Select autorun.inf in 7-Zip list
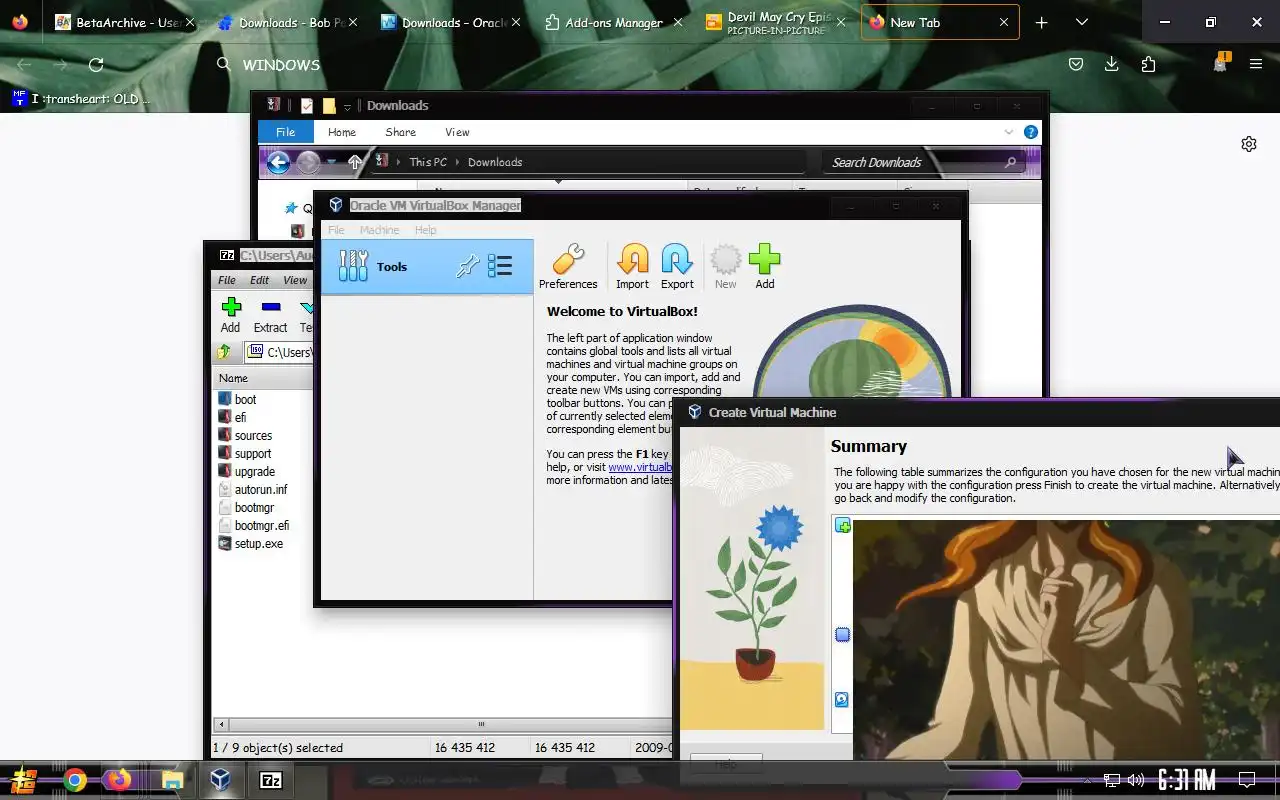Viewport: 1280px width, 800px height. pos(260,489)
